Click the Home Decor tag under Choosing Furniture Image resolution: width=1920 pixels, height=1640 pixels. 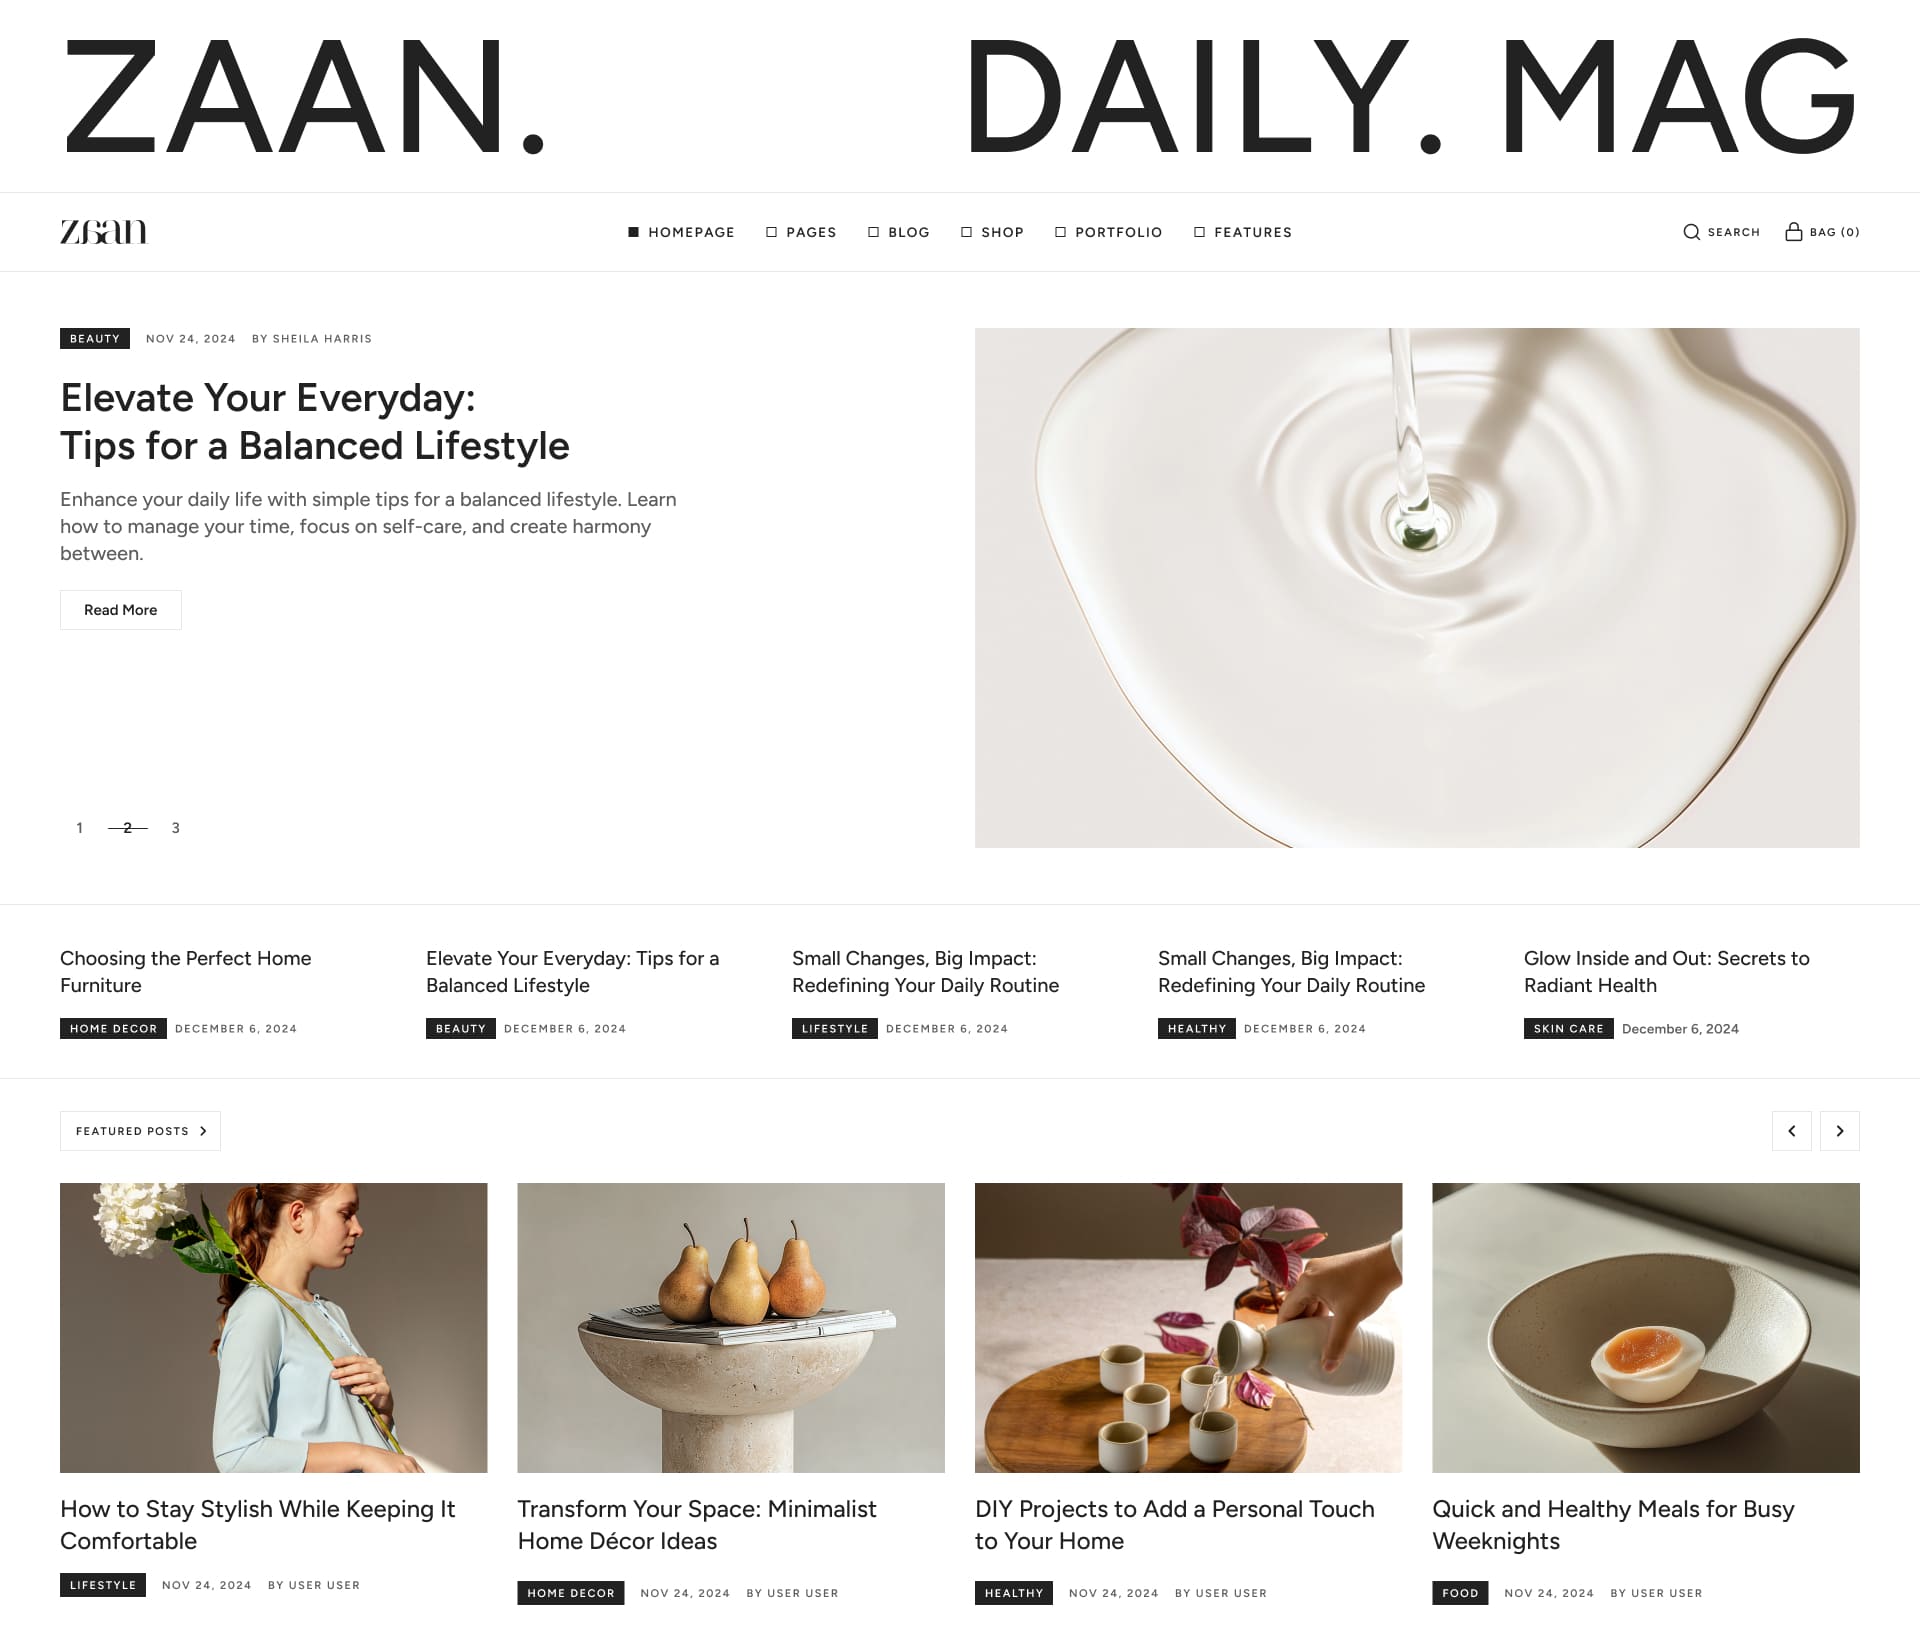pyautogui.click(x=113, y=1028)
